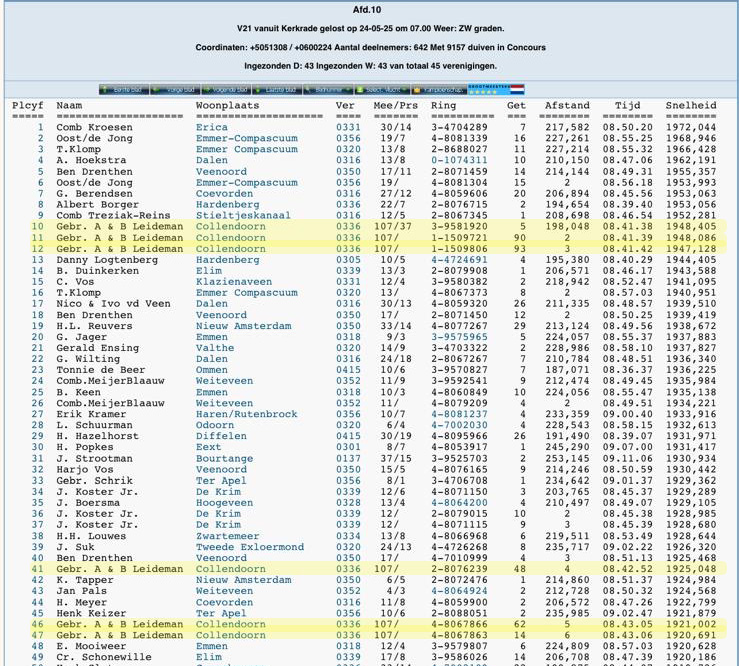Open Ommen link for Tonnie de Beer
This screenshot has height=666, width=739.
click(x=212, y=370)
